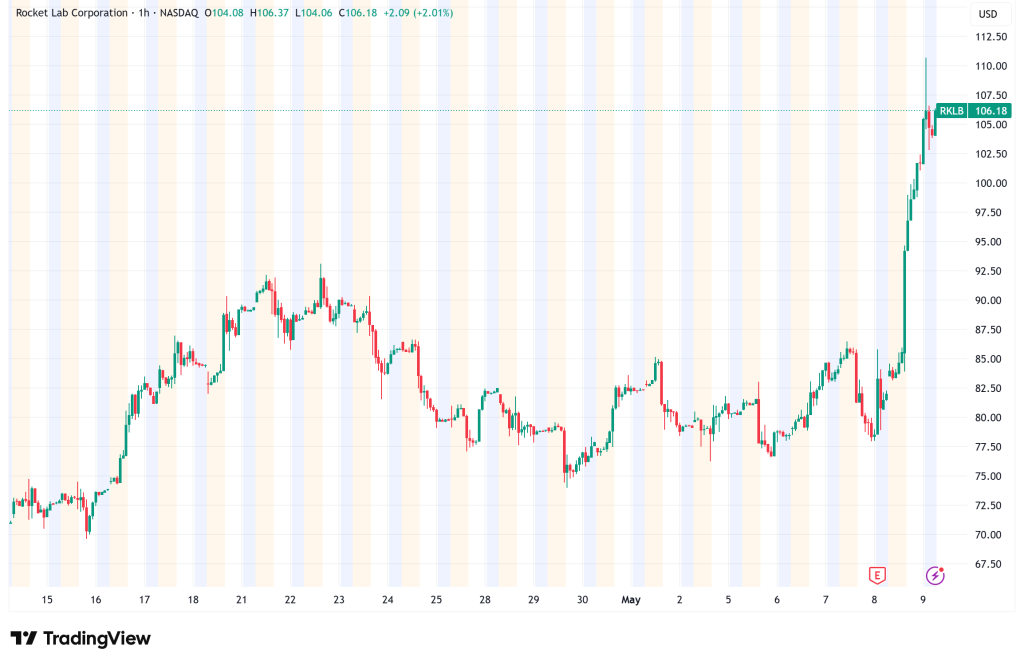Open the TradingView logo link
Screen dimensions: 1024x665
point(80,638)
